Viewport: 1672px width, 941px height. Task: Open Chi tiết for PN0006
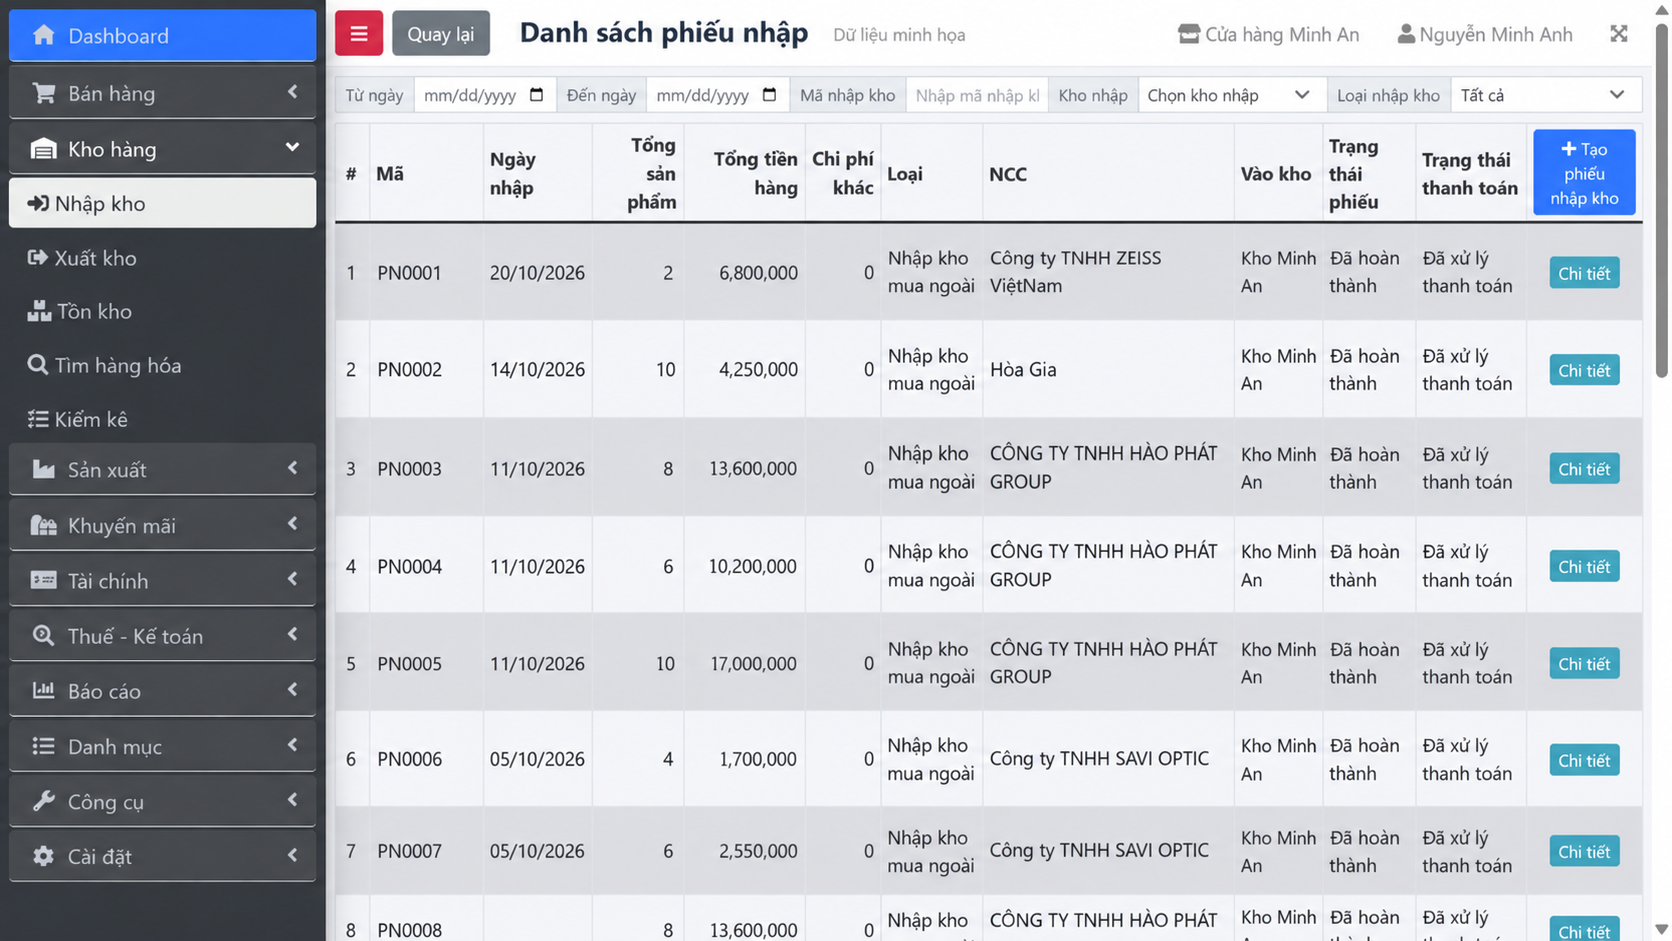click(x=1584, y=760)
